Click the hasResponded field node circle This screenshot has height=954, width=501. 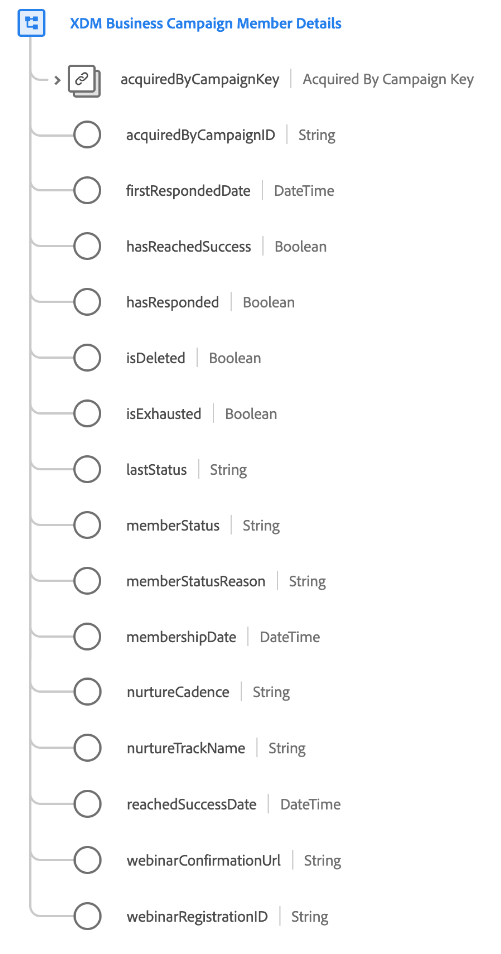coord(87,302)
